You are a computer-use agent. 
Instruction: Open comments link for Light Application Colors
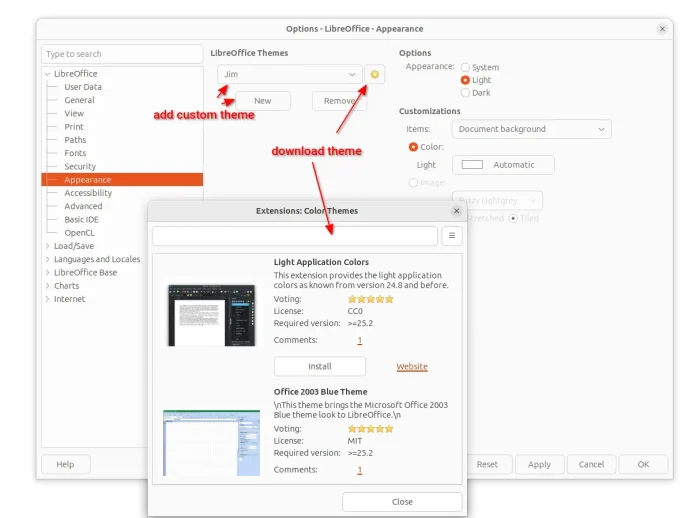tap(359, 340)
